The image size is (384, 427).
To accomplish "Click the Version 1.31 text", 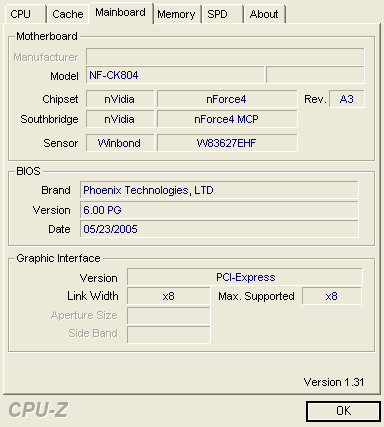I will click(x=334, y=382).
